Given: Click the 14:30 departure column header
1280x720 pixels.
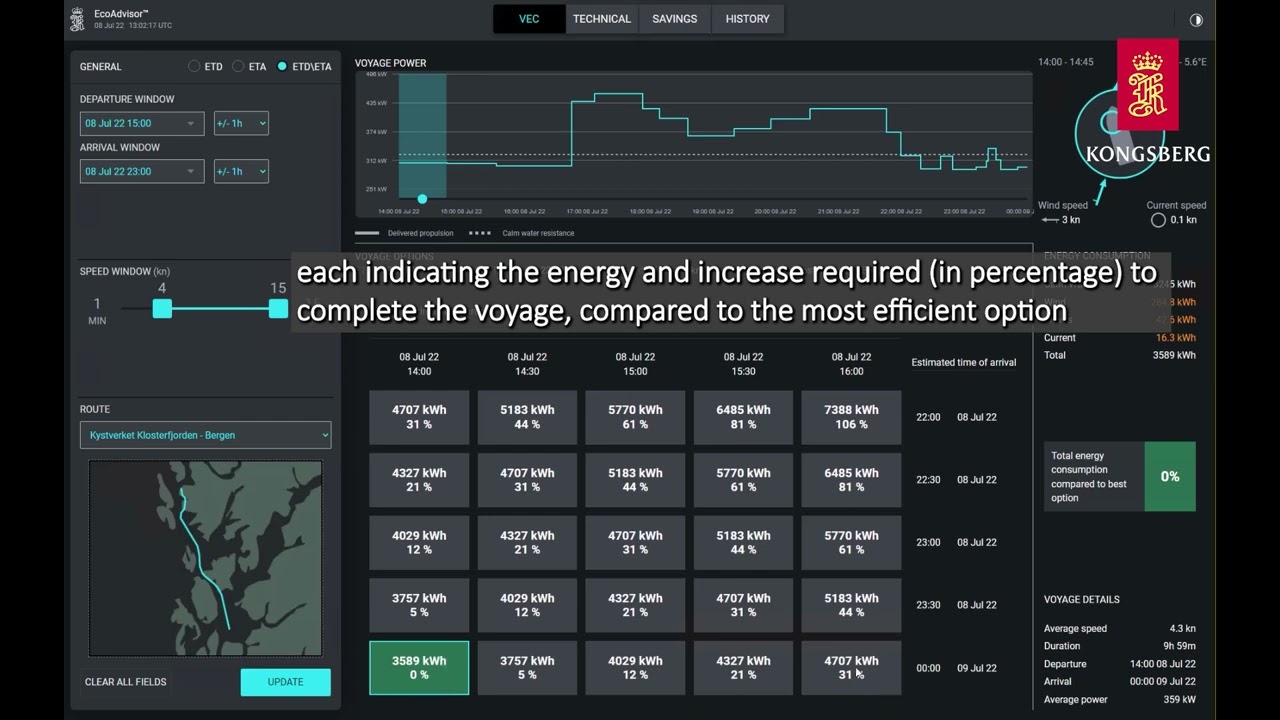Looking at the screenshot, I should [x=527, y=364].
